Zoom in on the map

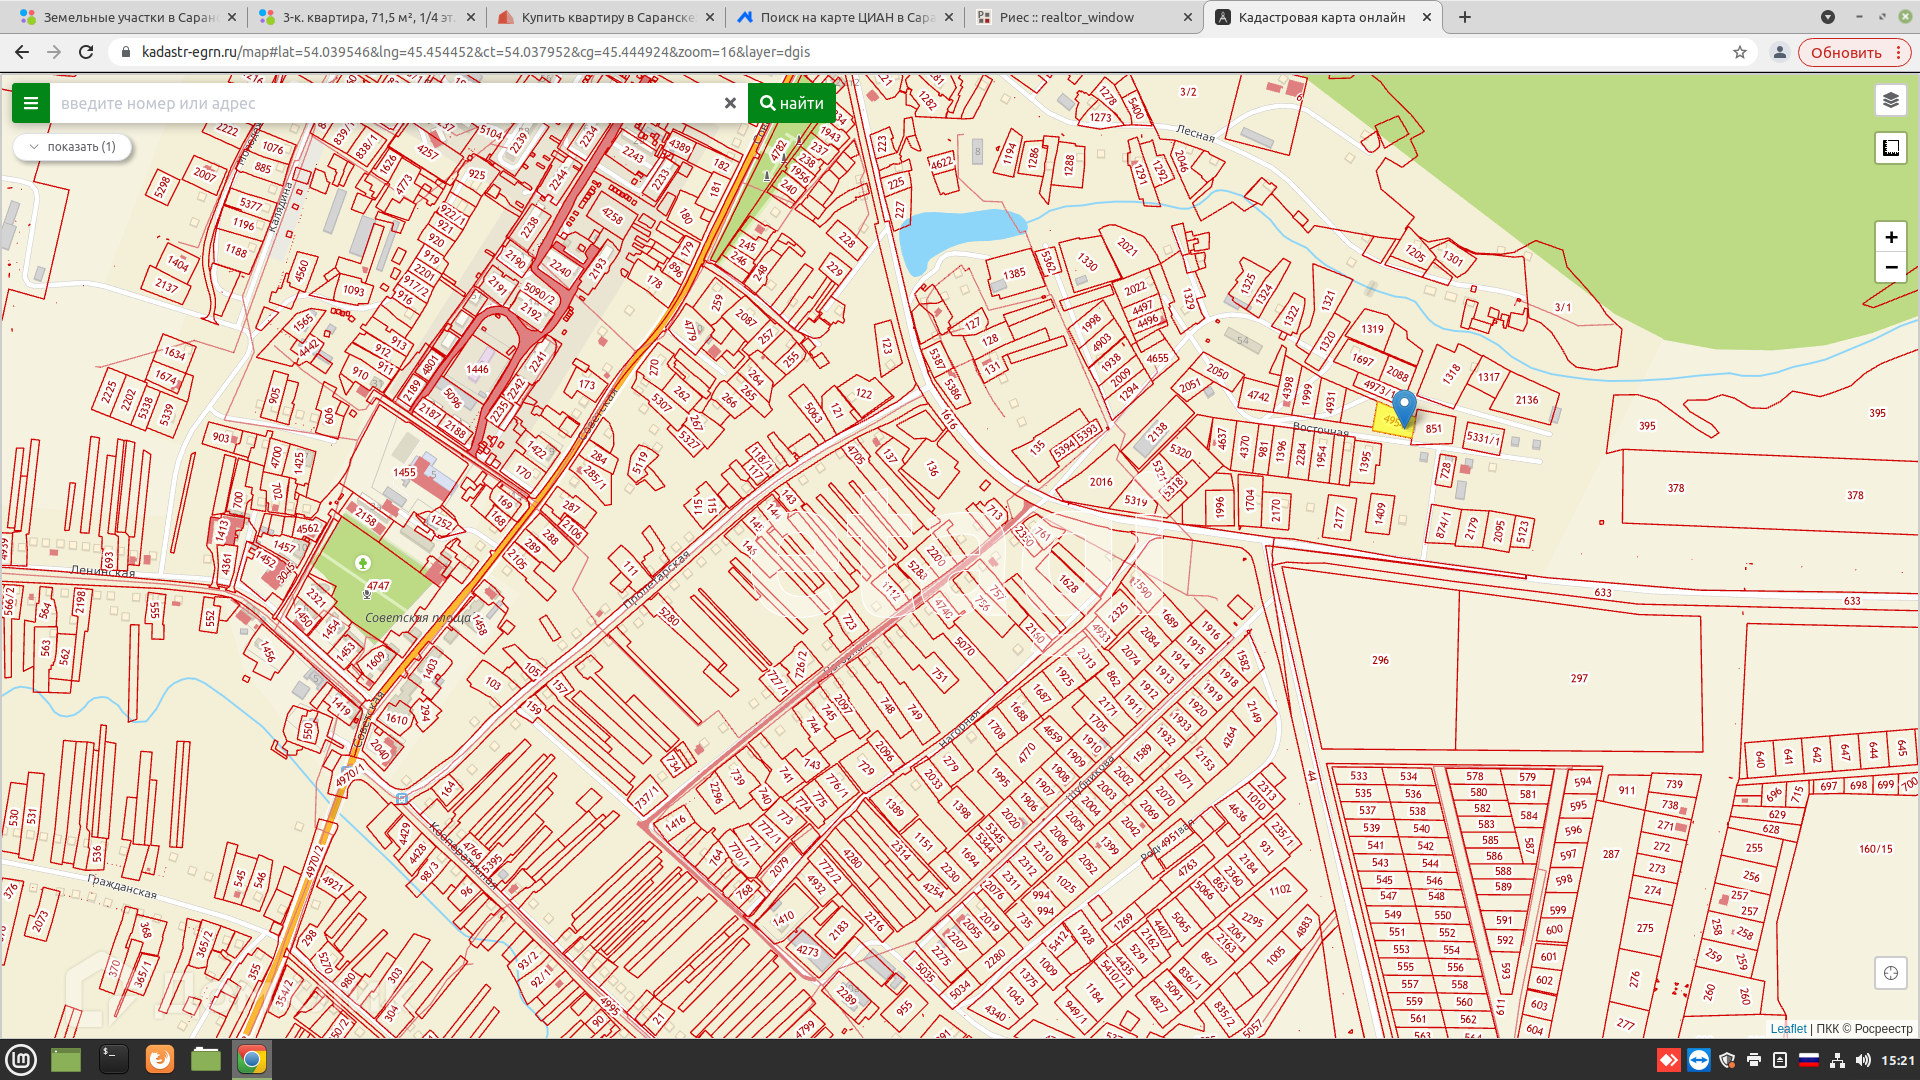pyautogui.click(x=1890, y=237)
